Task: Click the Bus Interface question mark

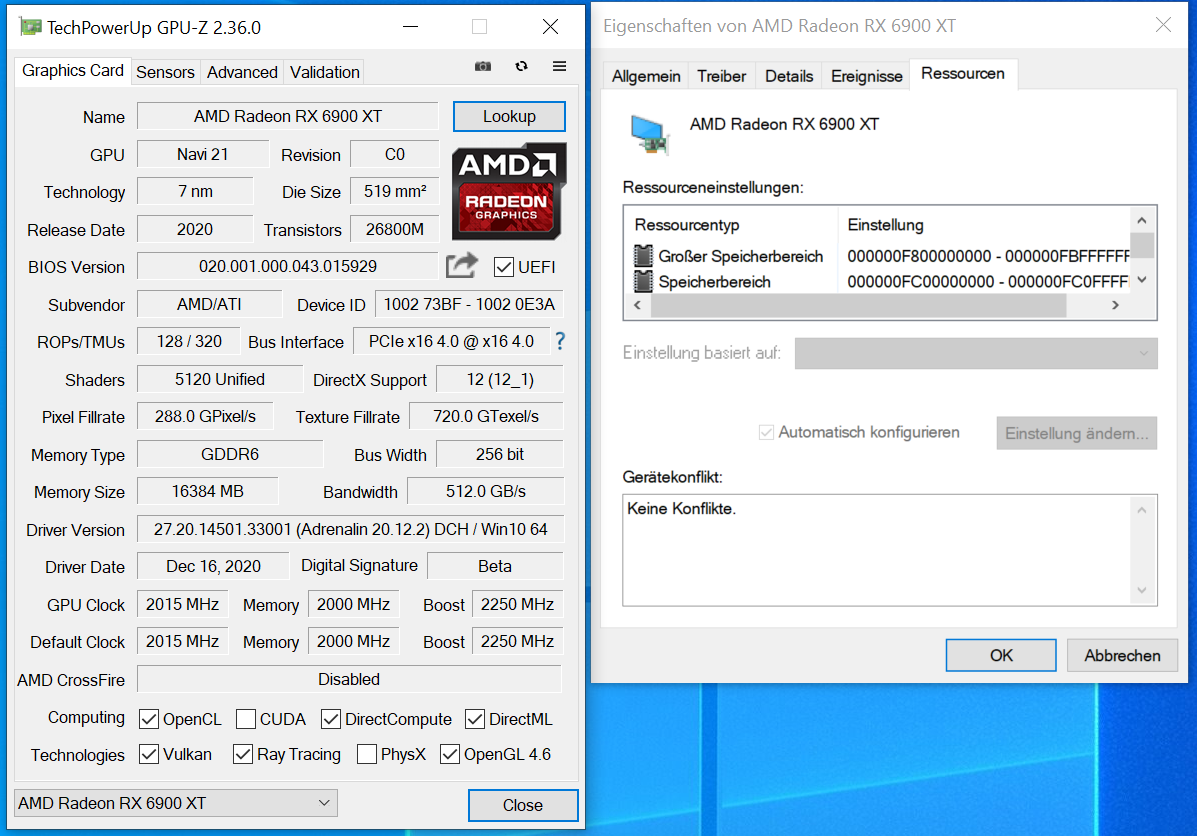Action: click(x=560, y=341)
